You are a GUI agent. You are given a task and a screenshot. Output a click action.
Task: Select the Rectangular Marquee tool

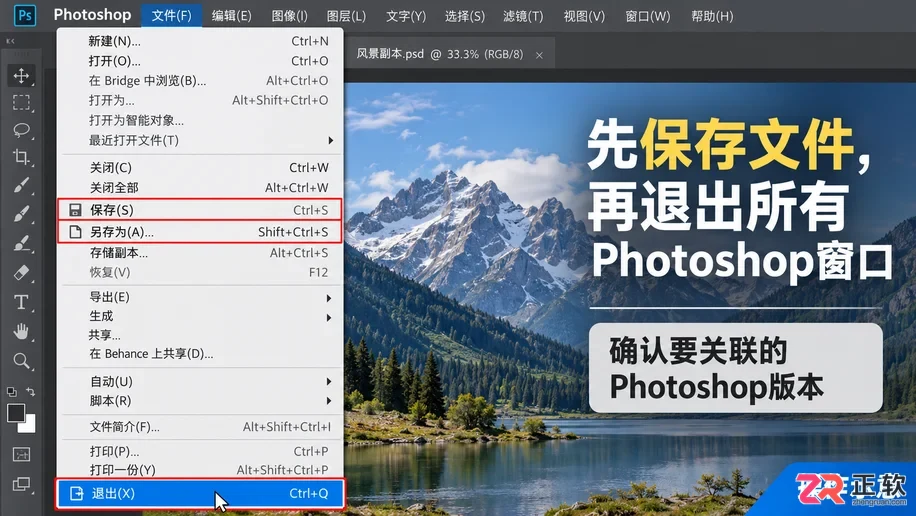click(21, 103)
